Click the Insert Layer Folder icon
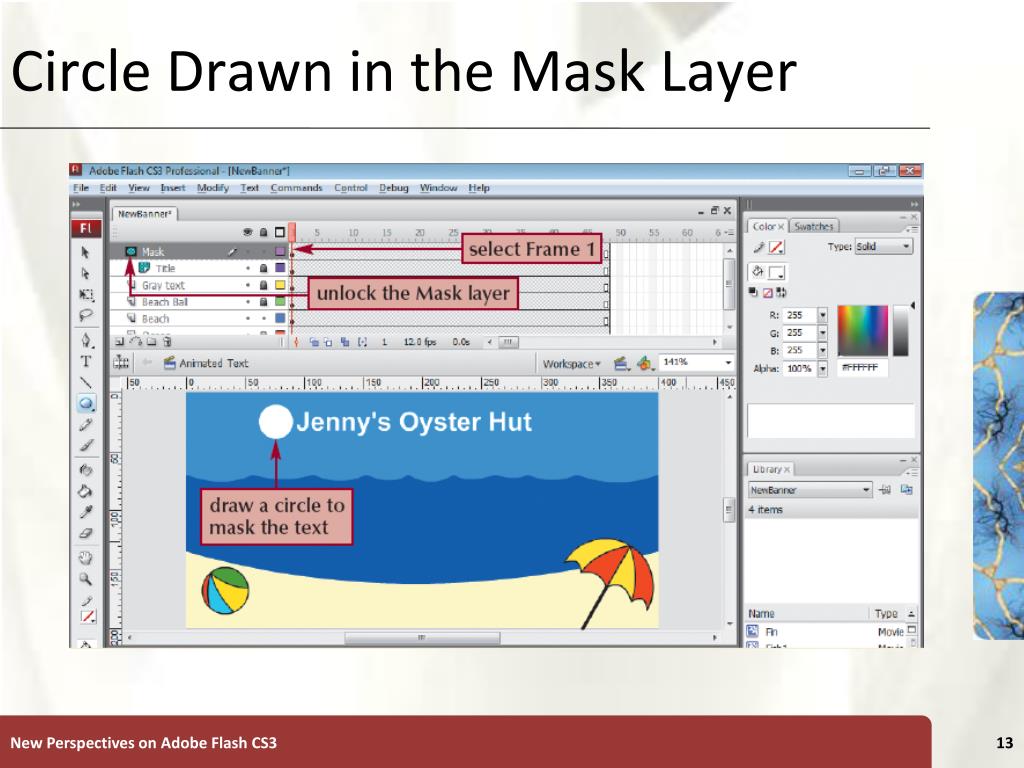Viewport: 1024px width, 768px height. coord(151,342)
